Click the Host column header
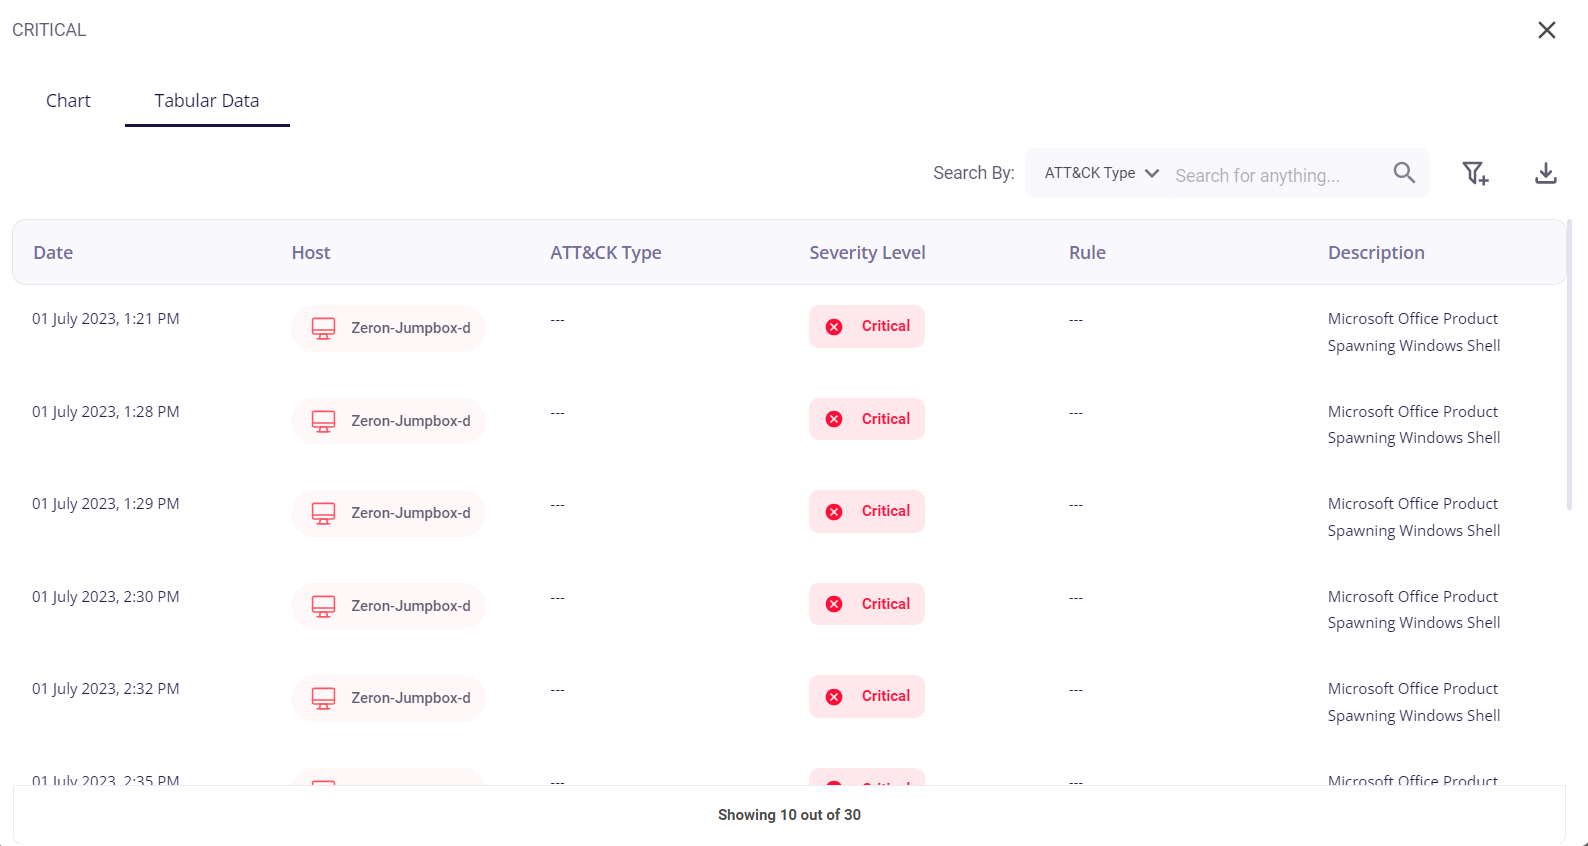This screenshot has width=1588, height=846. coord(311,253)
